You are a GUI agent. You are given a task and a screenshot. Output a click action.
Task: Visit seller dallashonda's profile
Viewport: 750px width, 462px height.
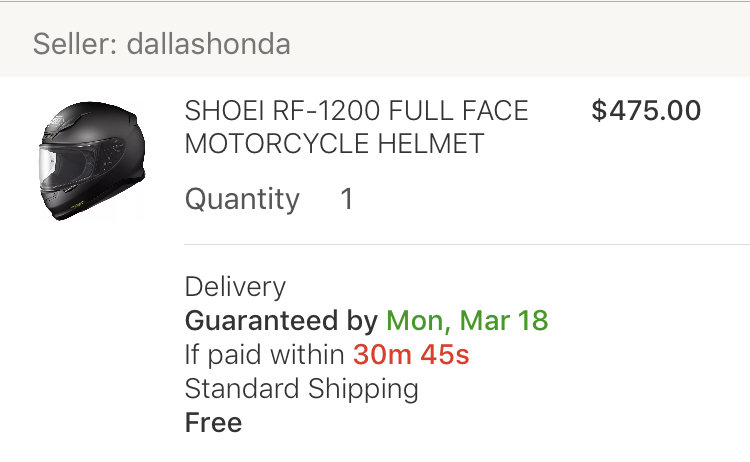[208, 44]
